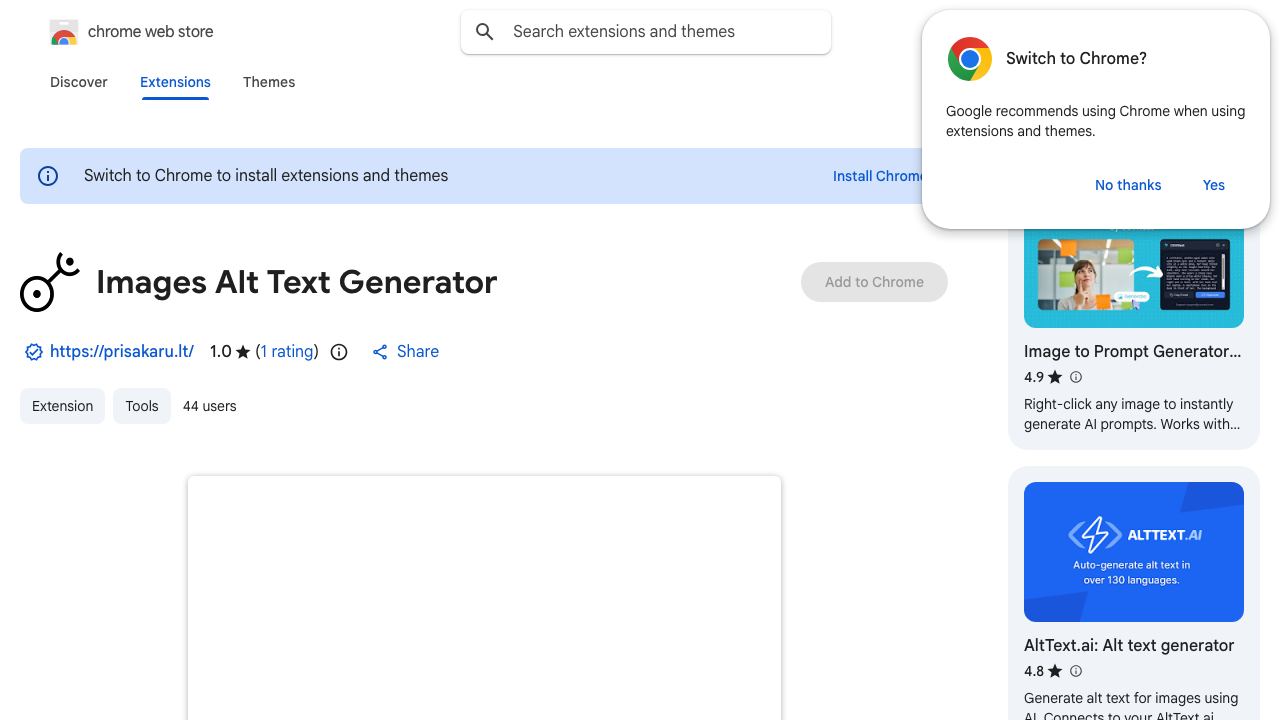Click the Add to Chrome button
1280x720 pixels.
(x=874, y=282)
